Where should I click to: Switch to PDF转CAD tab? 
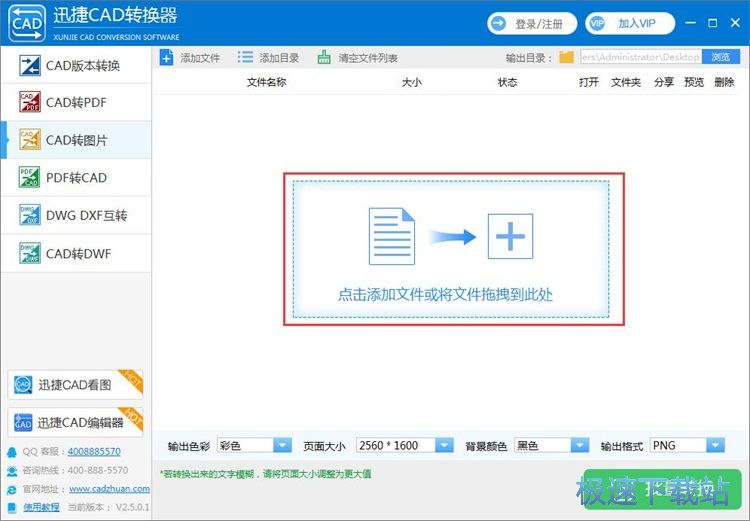tap(77, 177)
